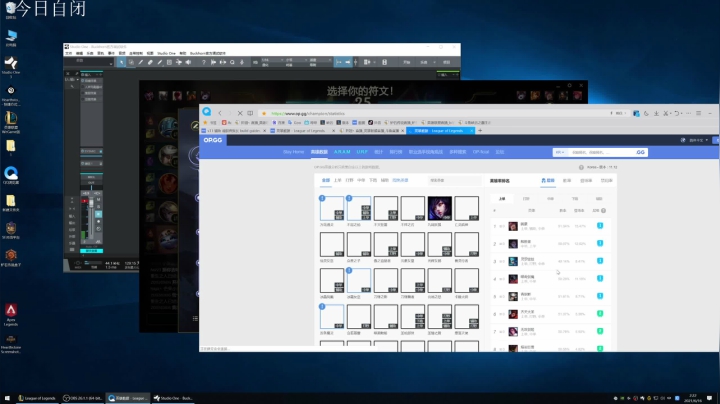
Task: Click the champion name search field
Action: [x=454, y=180]
